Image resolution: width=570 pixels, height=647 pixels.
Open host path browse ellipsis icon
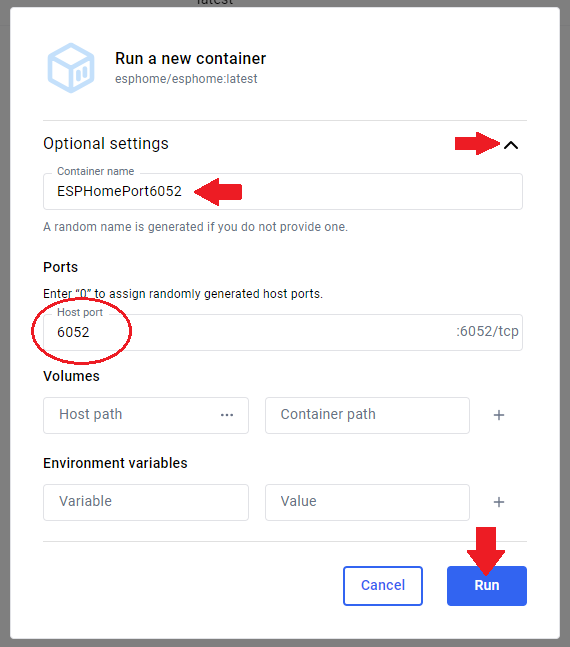tap(227, 415)
